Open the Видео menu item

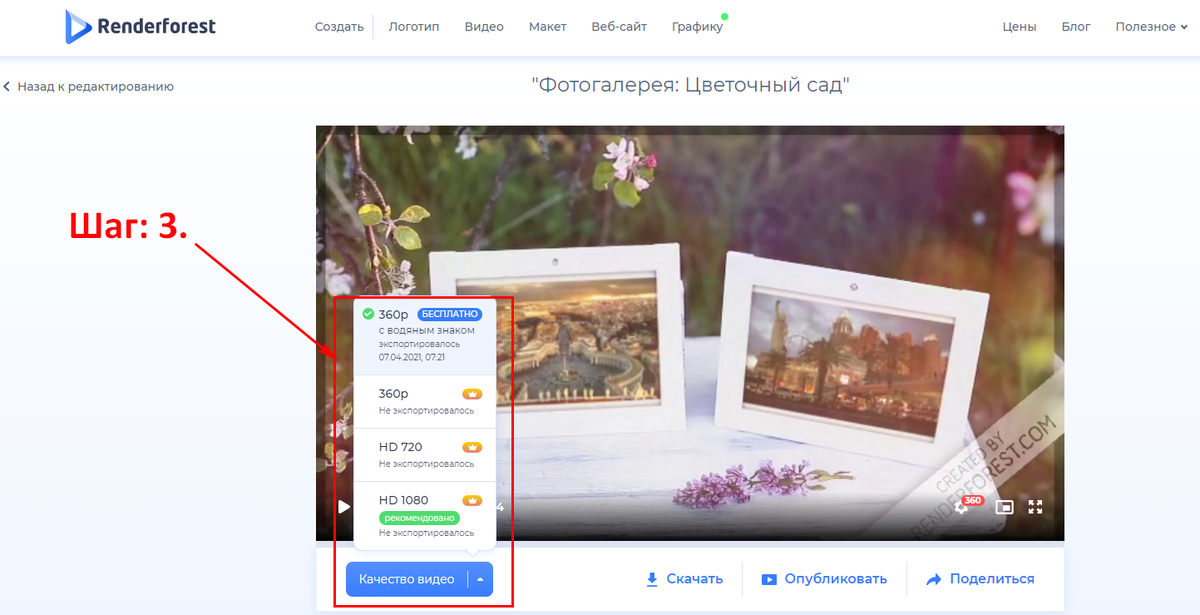[484, 27]
